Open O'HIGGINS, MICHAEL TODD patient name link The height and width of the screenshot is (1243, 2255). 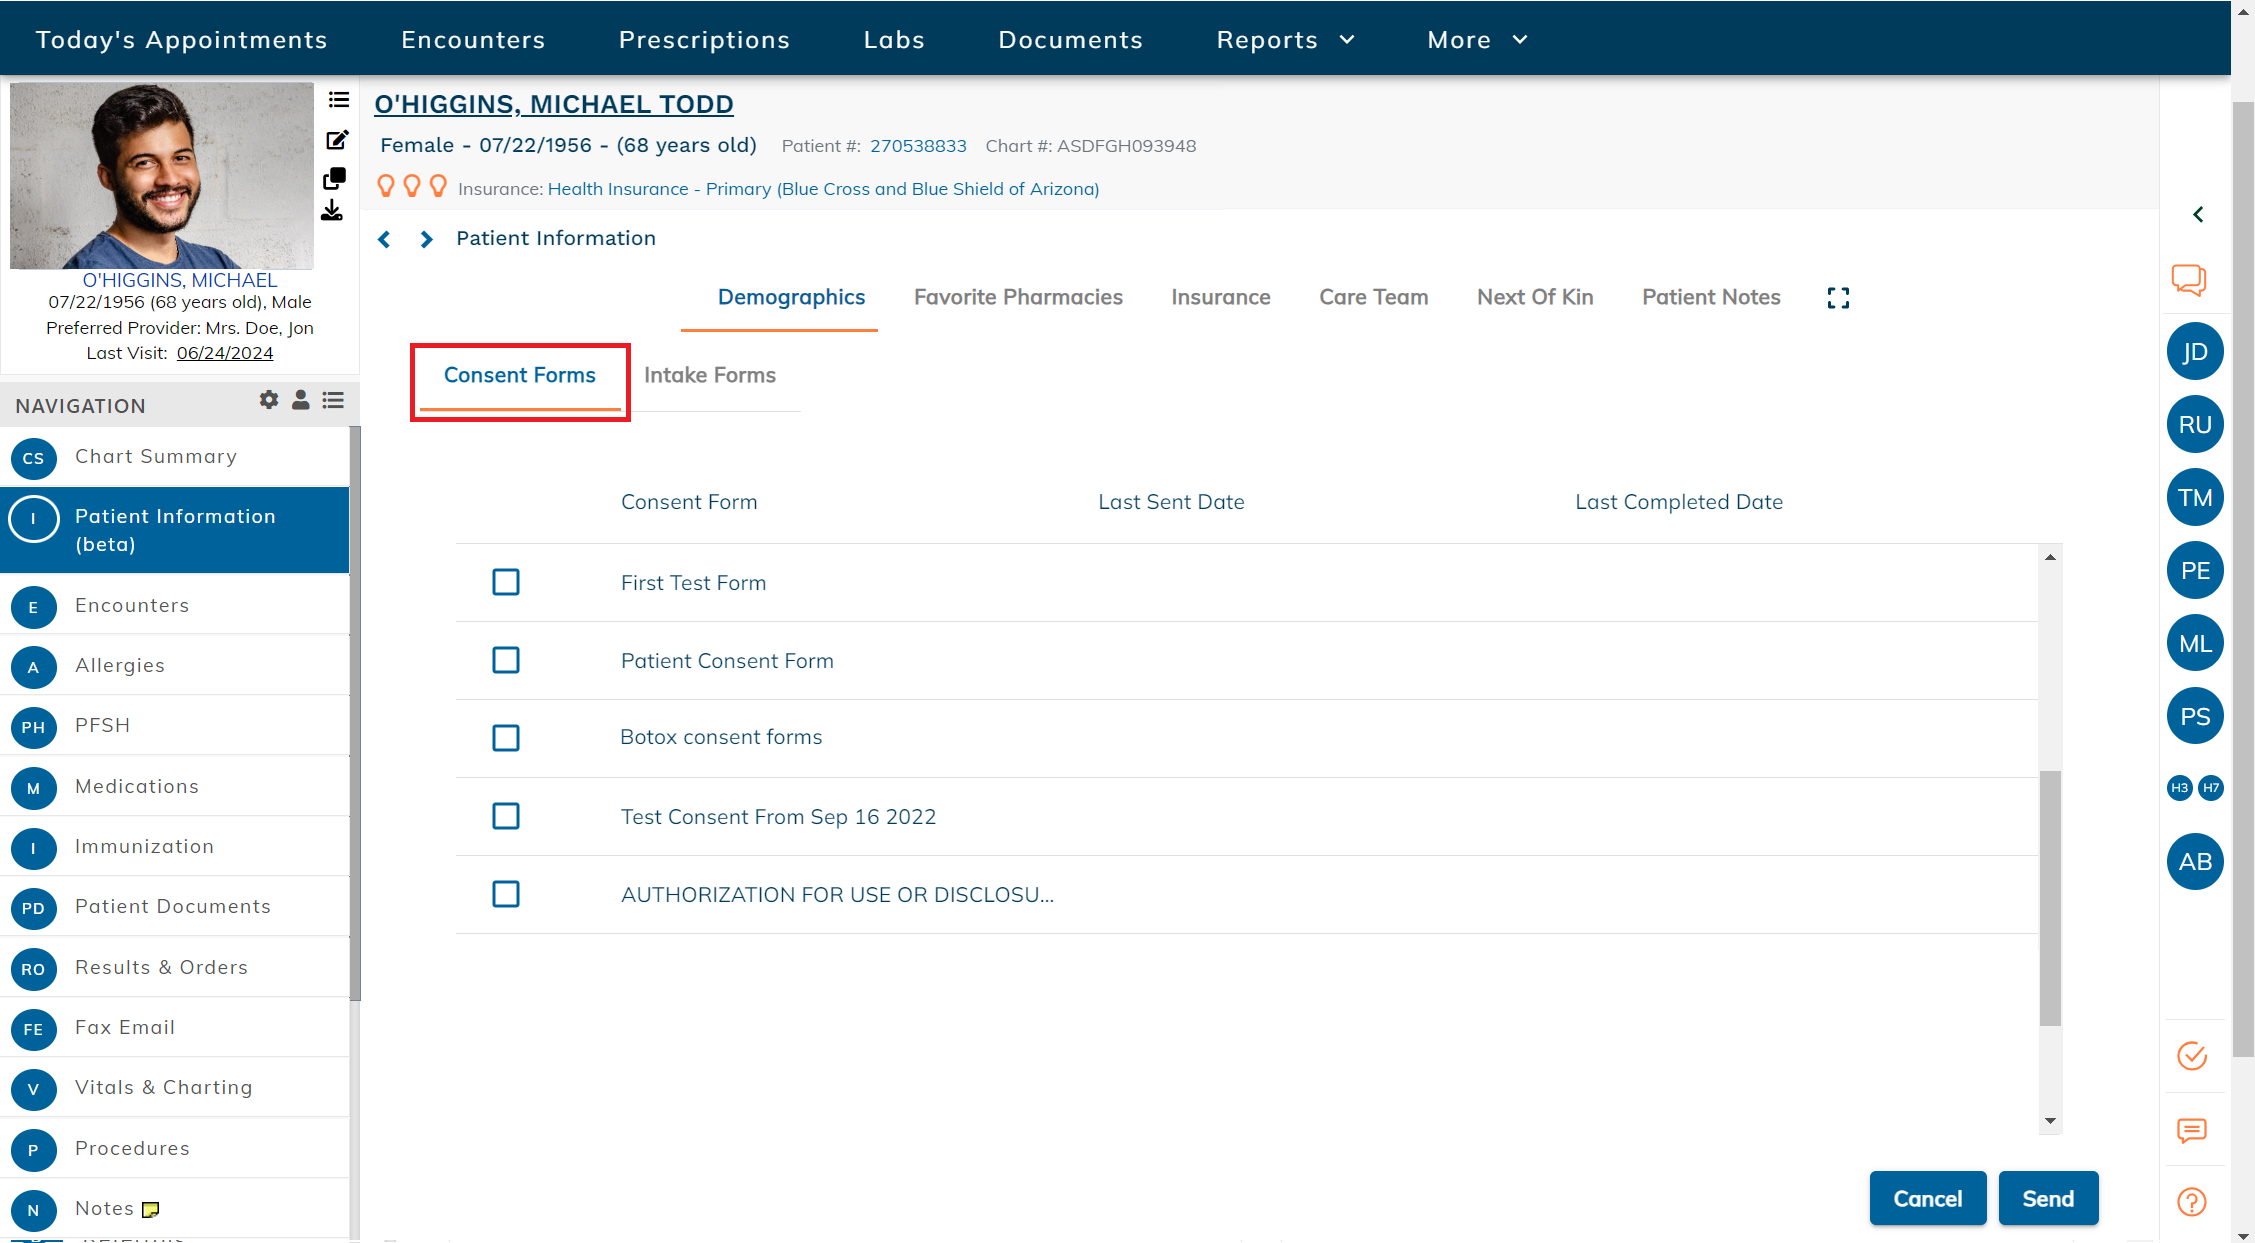(554, 104)
